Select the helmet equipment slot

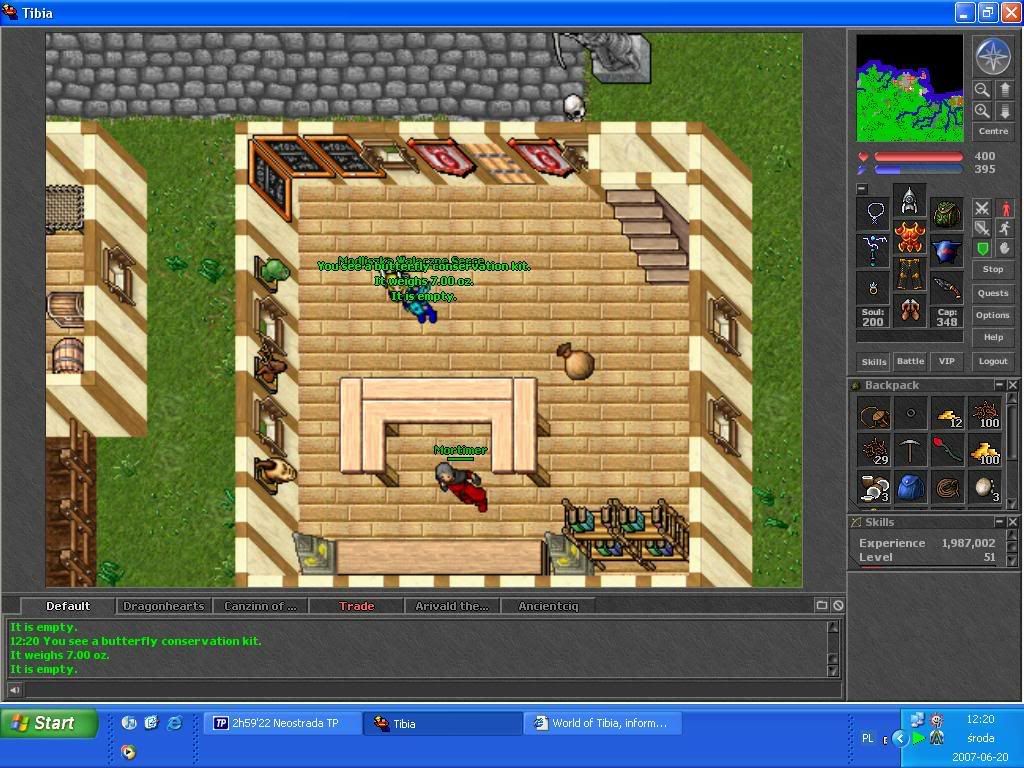pos(909,200)
